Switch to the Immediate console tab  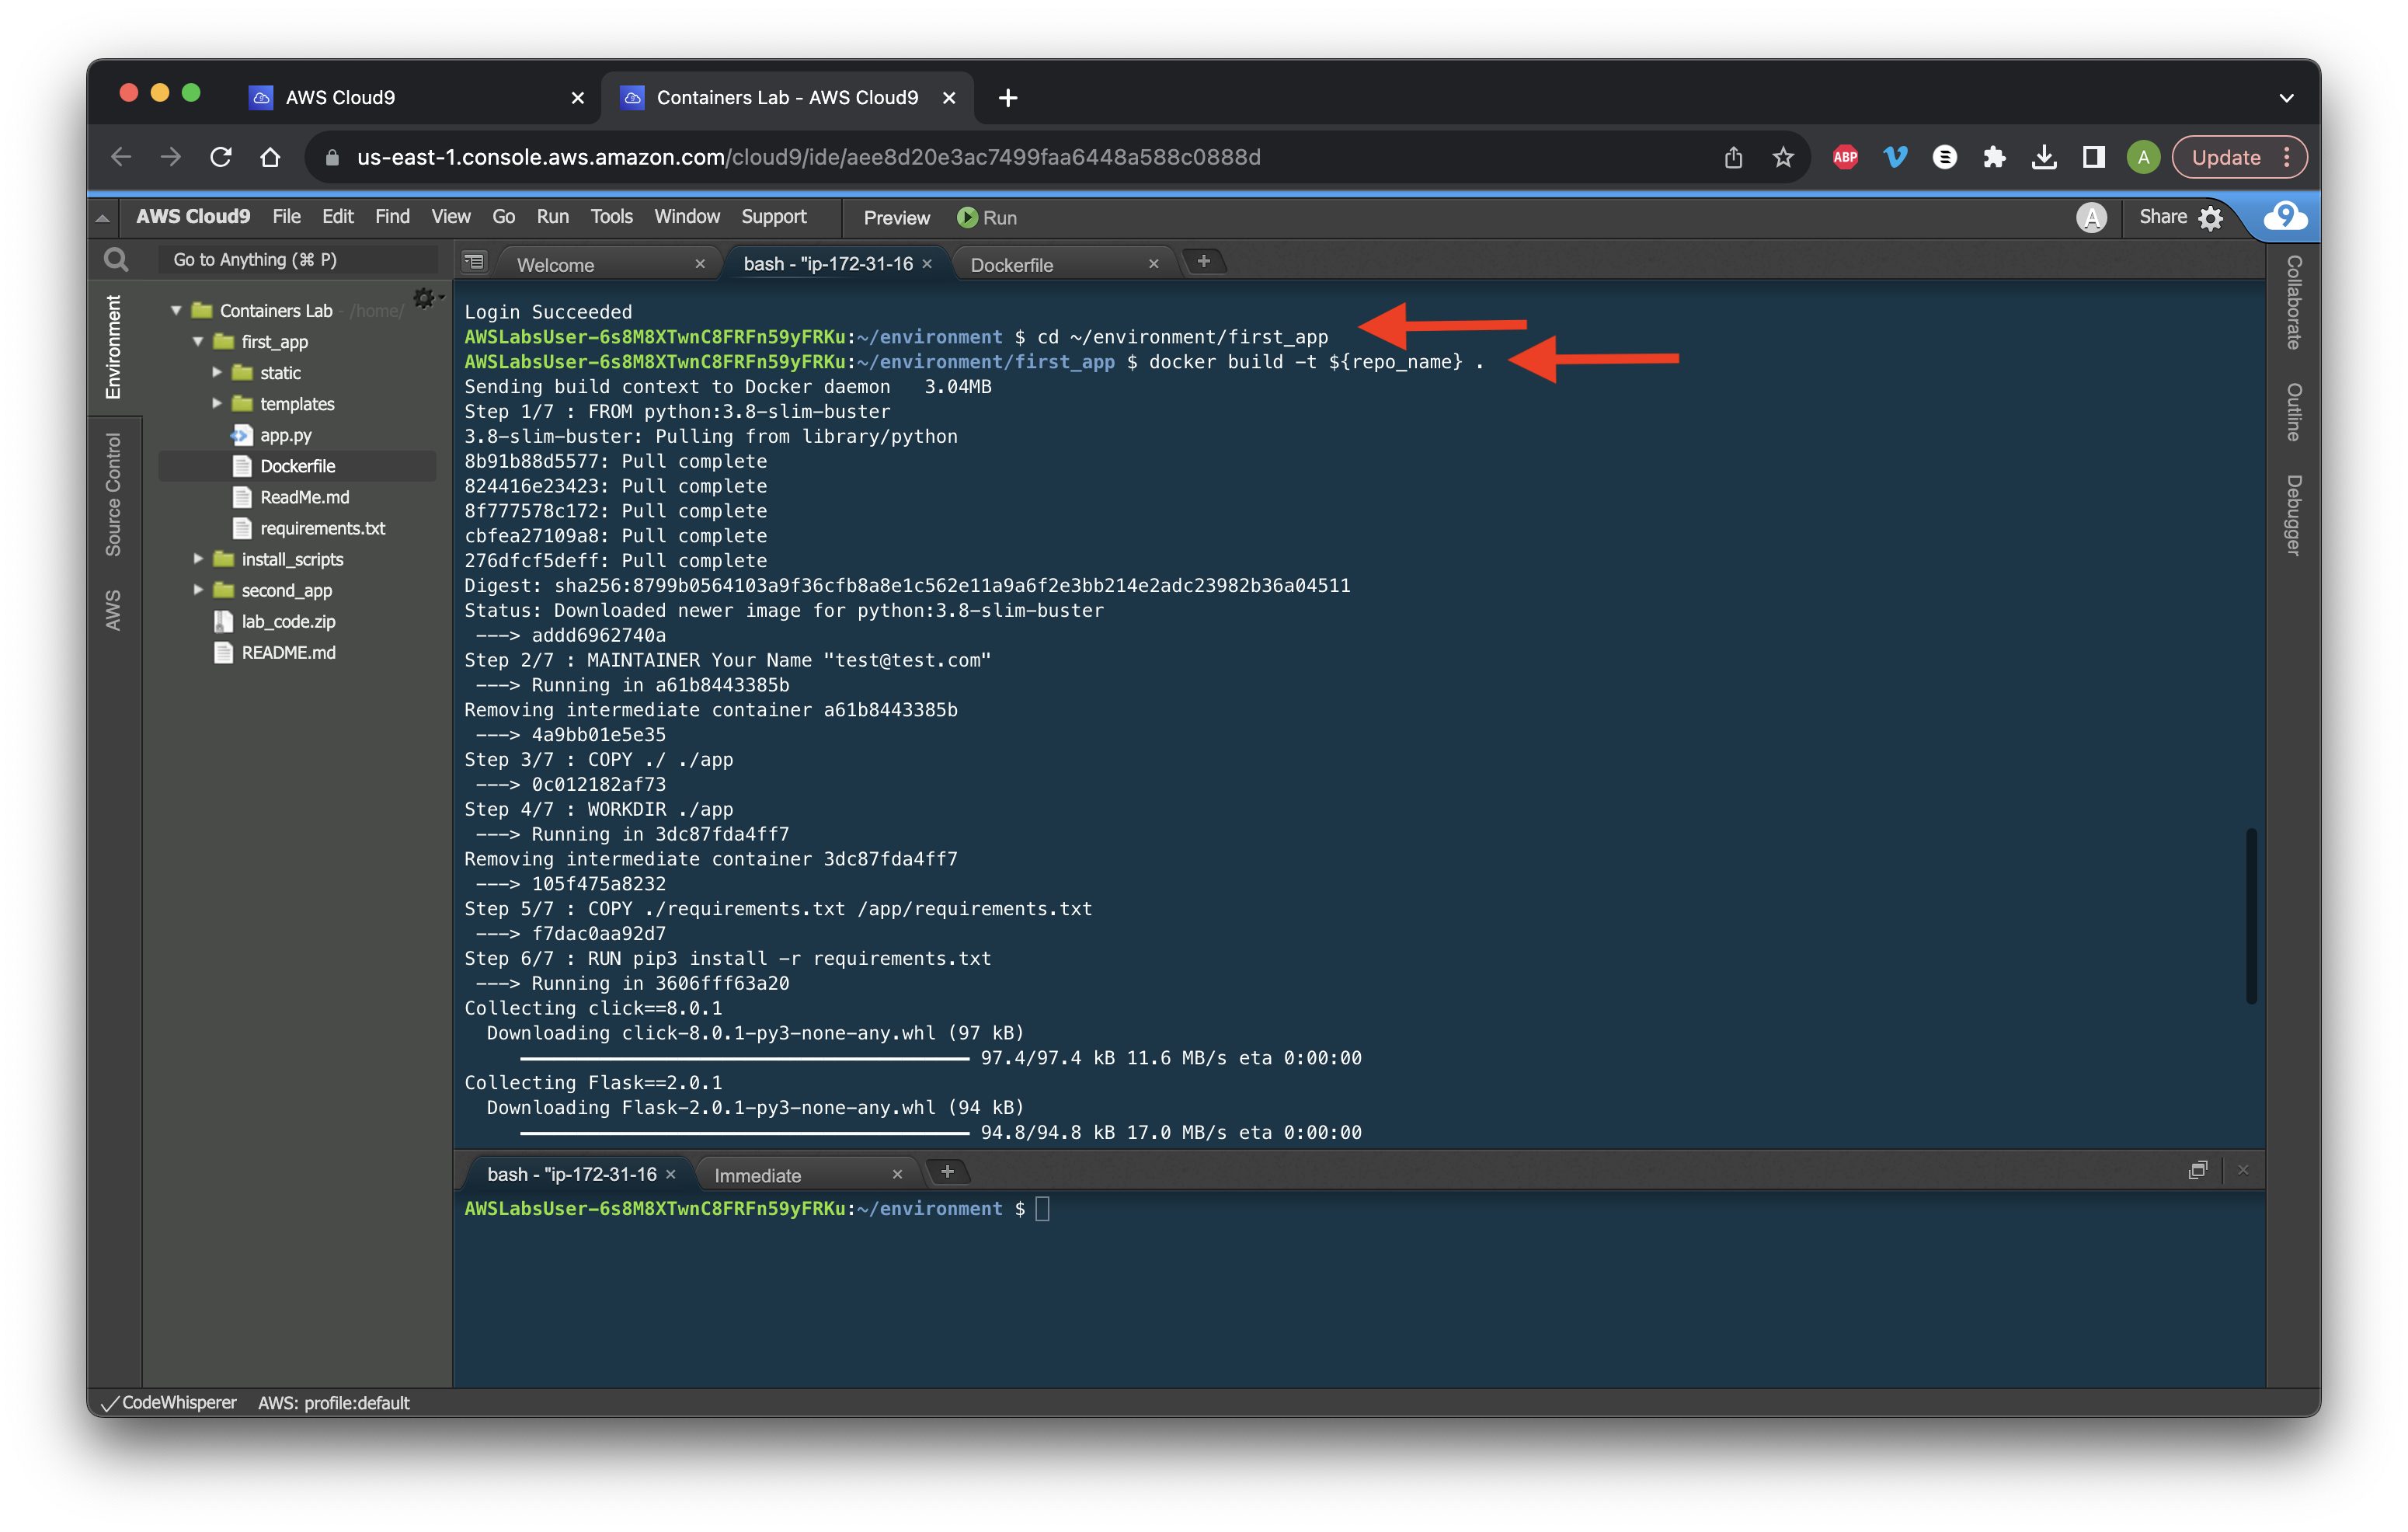pos(757,1175)
